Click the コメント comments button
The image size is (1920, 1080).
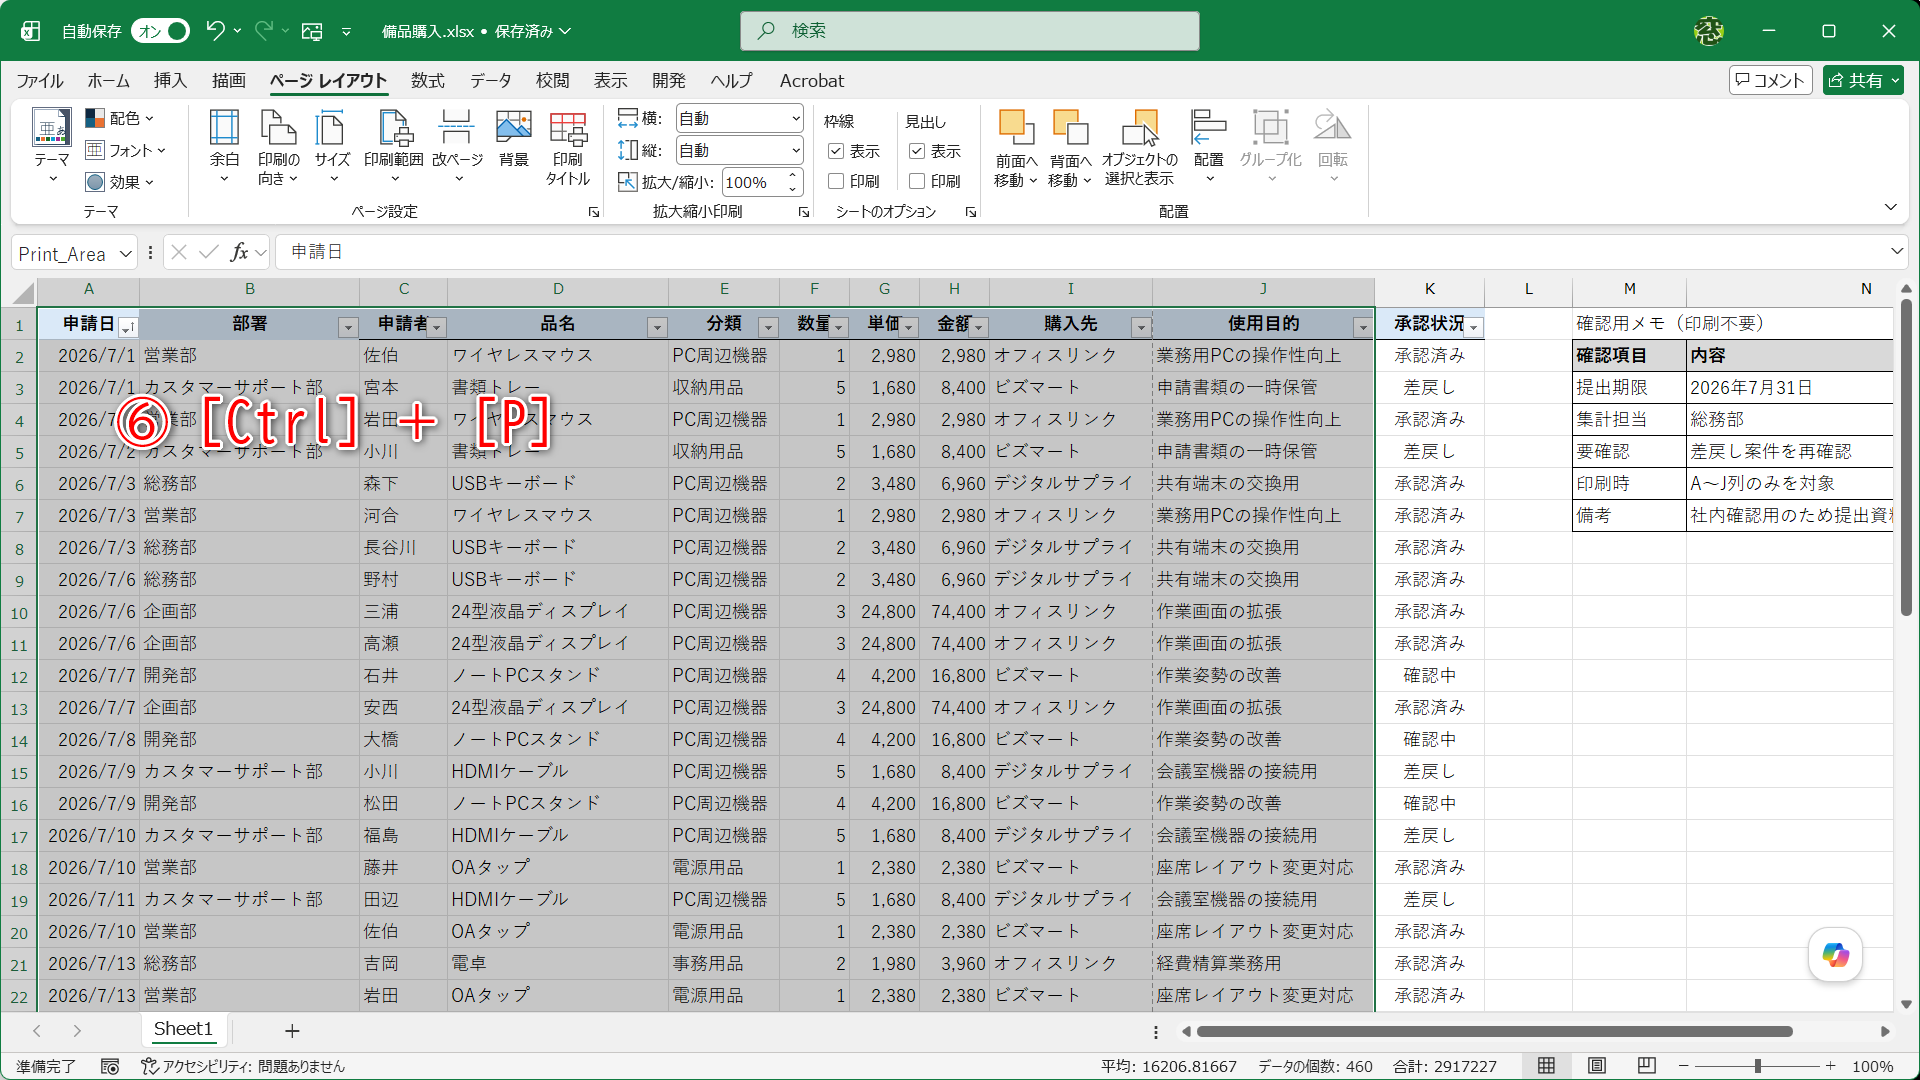tap(1770, 81)
